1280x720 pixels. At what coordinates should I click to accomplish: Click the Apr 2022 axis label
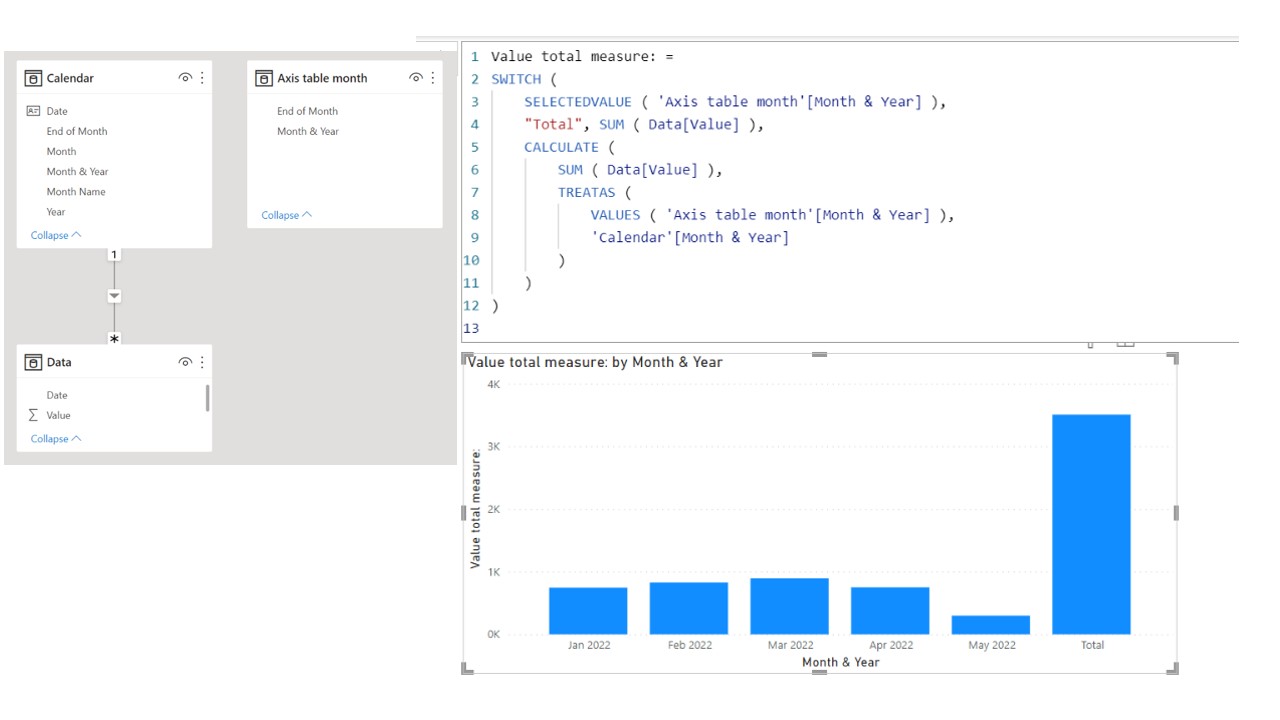pyautogui.click(x=891, y=645)
